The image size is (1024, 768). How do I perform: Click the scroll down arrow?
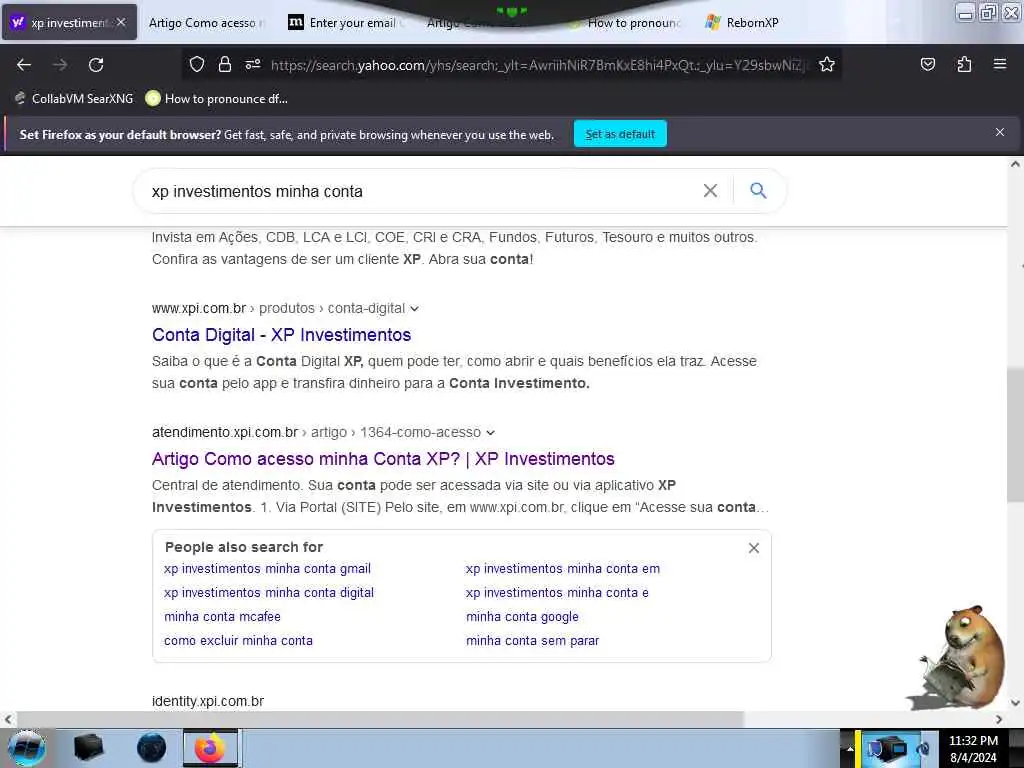point(1015,703)
